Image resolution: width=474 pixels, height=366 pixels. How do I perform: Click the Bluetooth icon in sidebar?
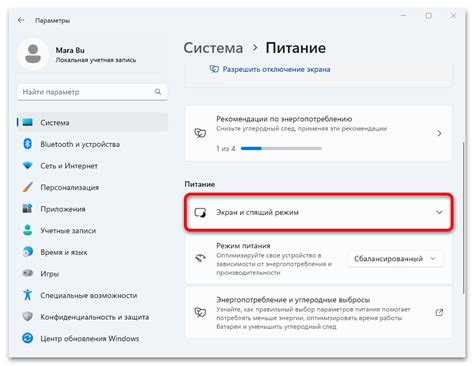pos(28,144)
